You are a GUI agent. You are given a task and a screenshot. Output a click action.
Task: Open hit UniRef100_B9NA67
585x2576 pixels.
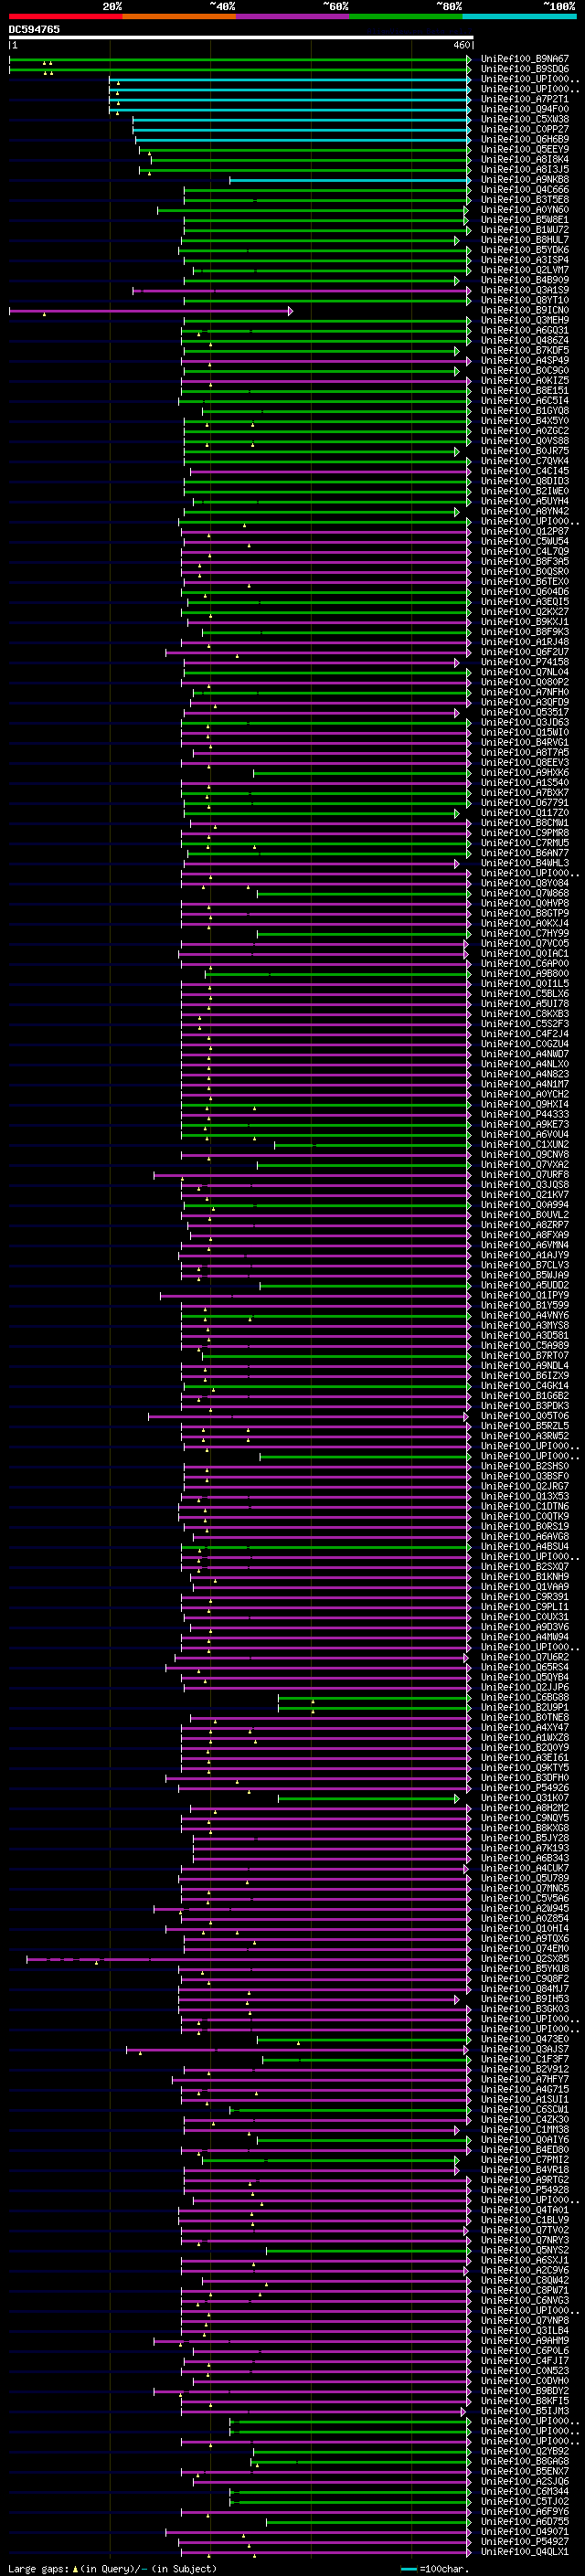pos(524,59)
